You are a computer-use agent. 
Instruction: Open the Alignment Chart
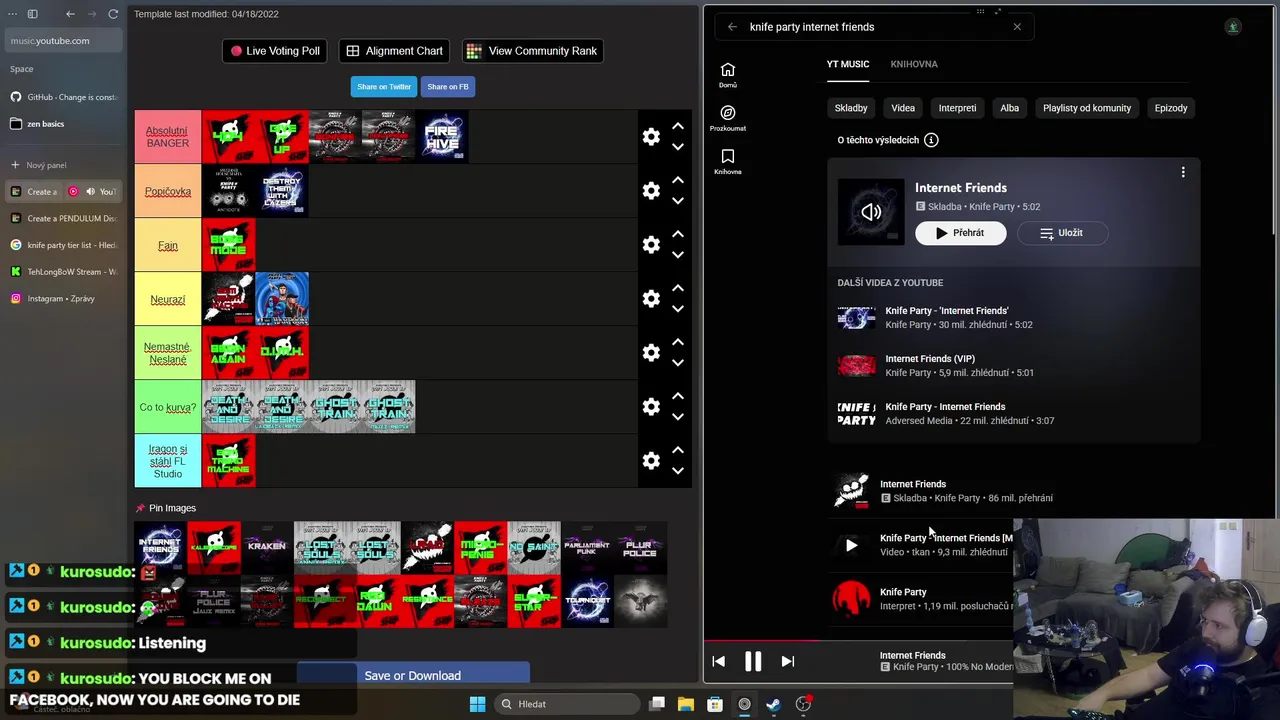coord(394,51)
